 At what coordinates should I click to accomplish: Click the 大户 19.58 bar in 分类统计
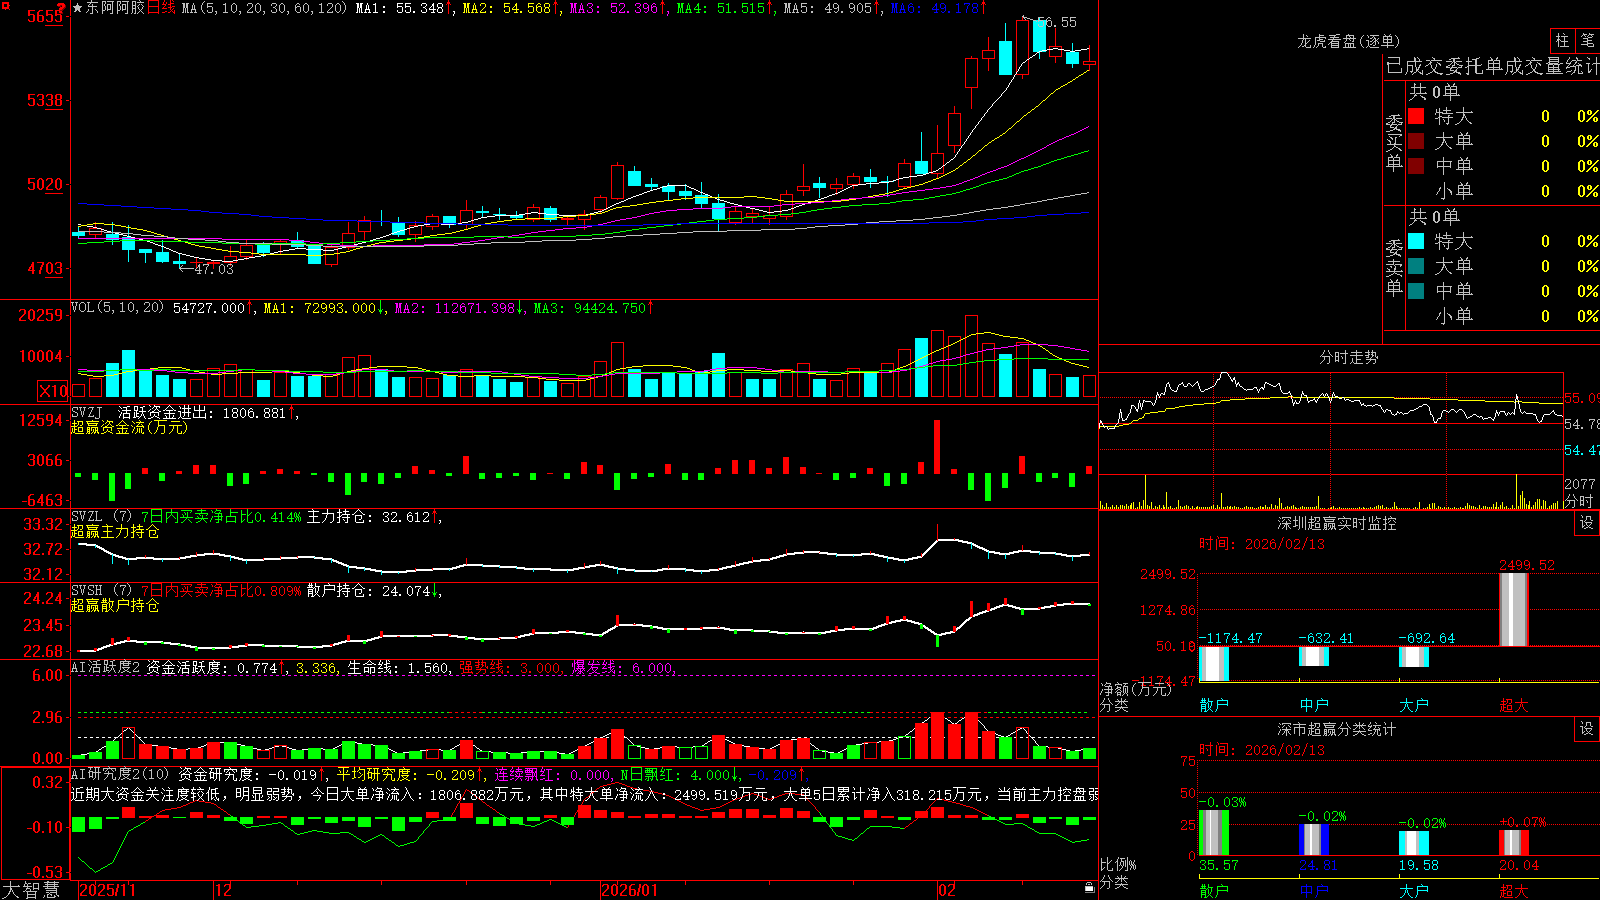1414,843
